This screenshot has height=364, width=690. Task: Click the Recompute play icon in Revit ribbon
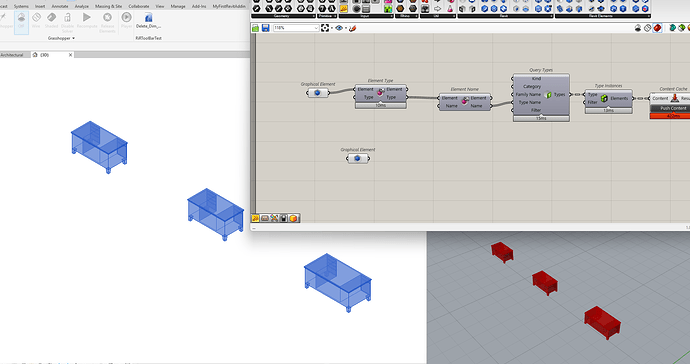87,18
